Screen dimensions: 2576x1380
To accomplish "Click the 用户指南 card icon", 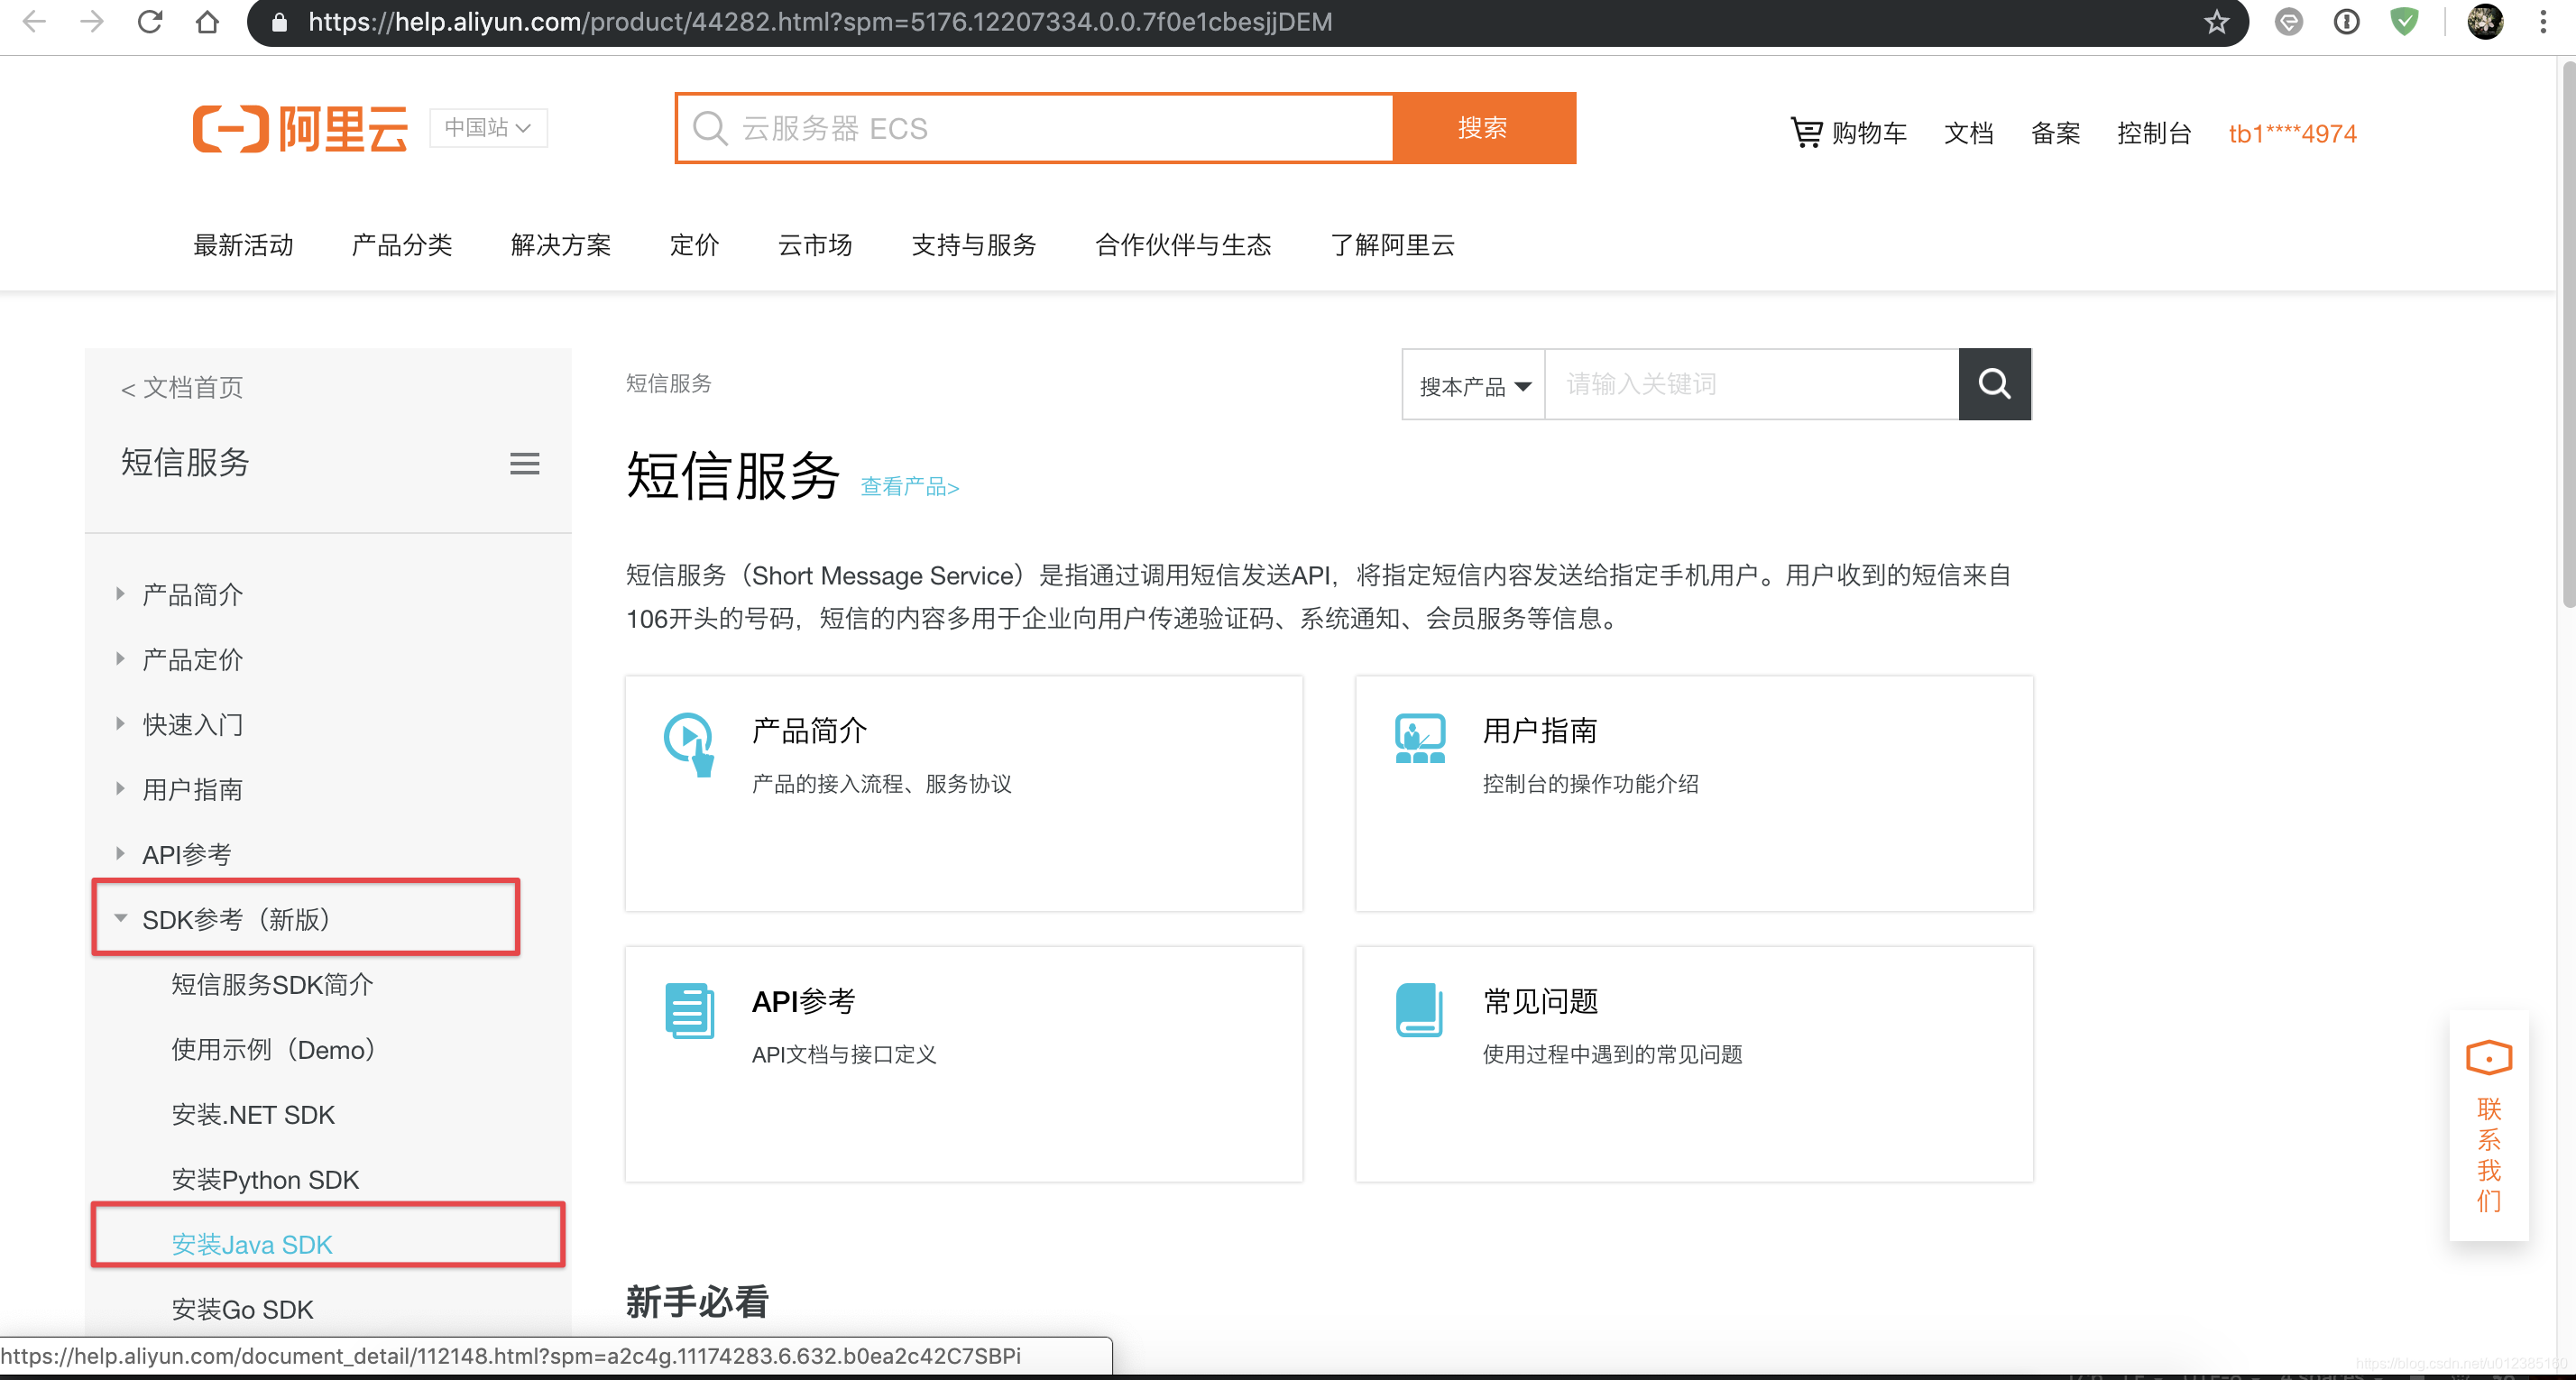I will point(1420,738).
